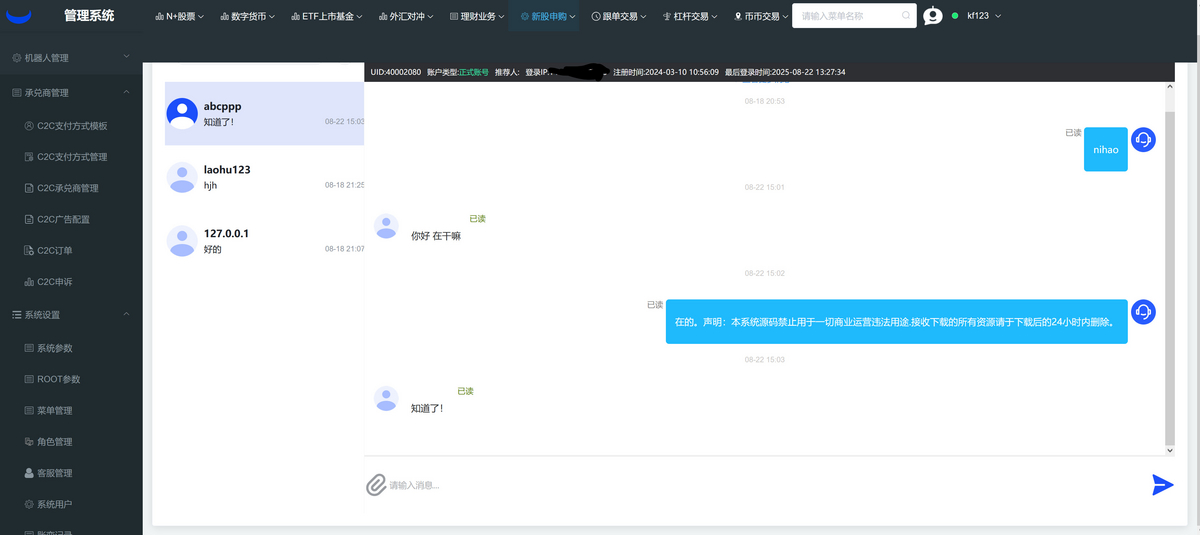Open C2C支付方式模板 in sidebar

tap(71, 126)
